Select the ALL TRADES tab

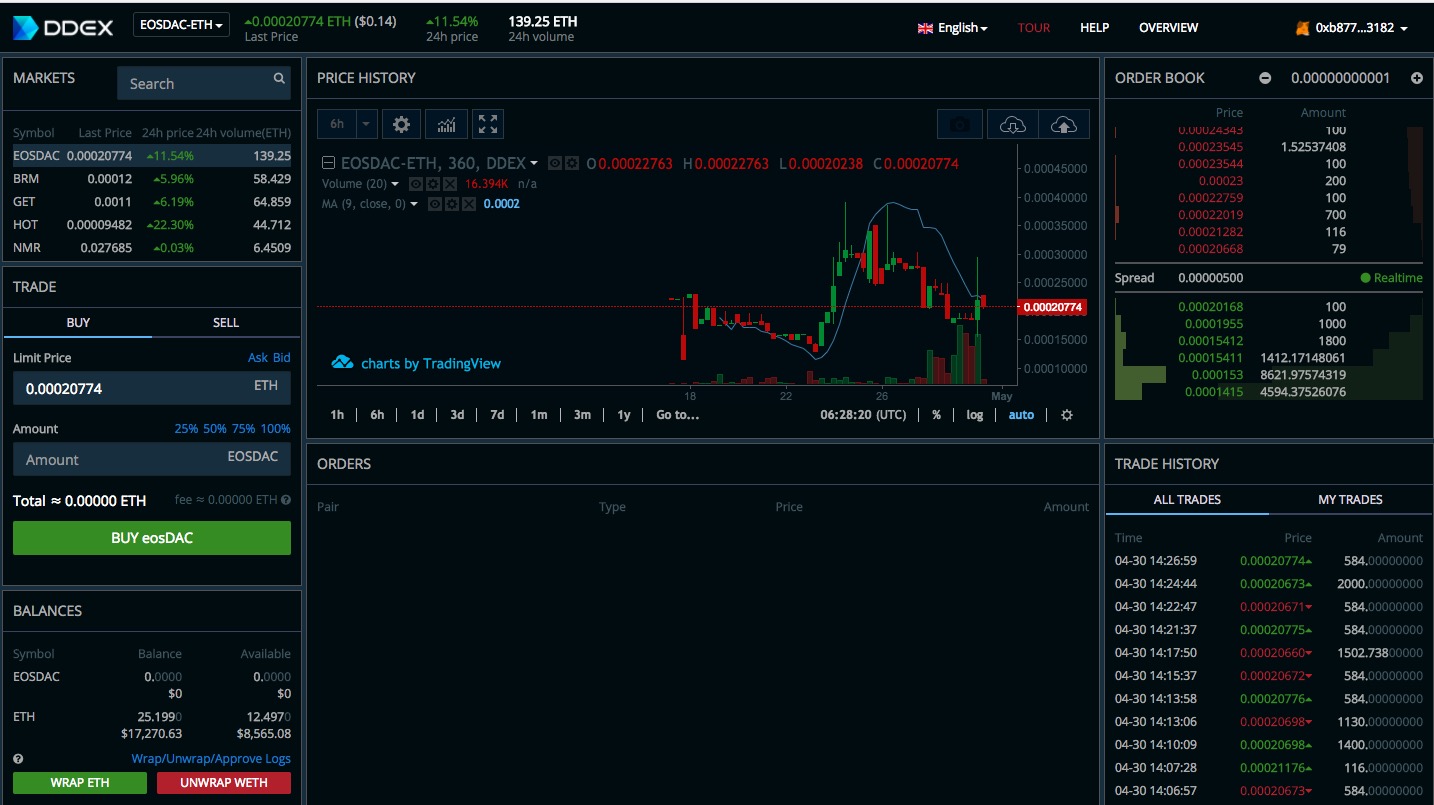(x=1187, y=500)
